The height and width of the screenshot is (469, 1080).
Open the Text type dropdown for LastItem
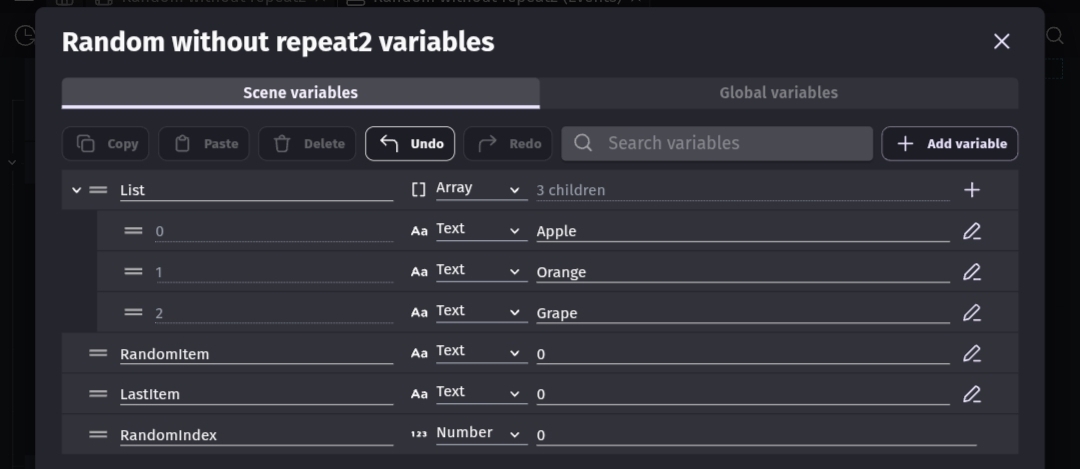(x=479, y=393)
